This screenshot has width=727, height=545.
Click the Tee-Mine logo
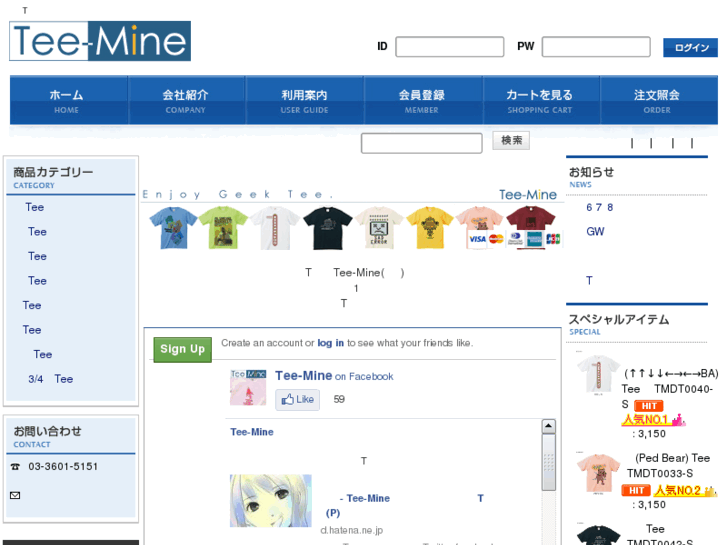[100, 41]
